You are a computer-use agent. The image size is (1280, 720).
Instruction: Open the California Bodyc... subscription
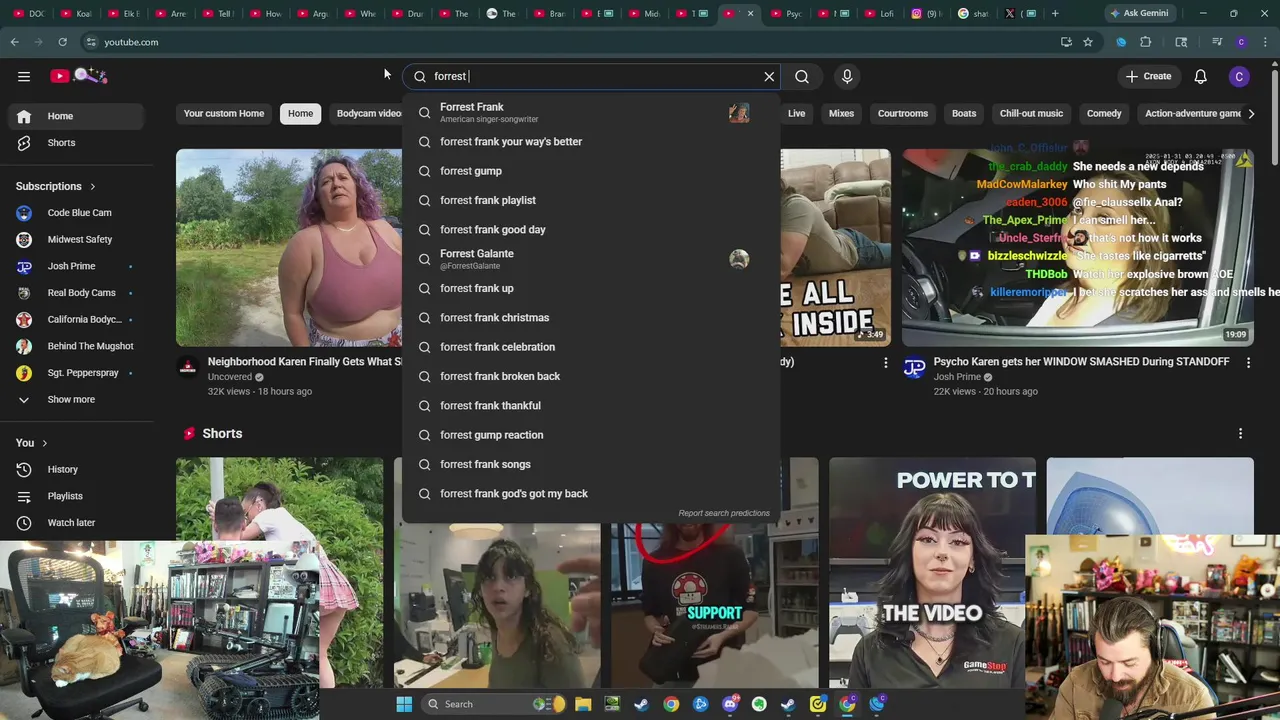(77, 319)
